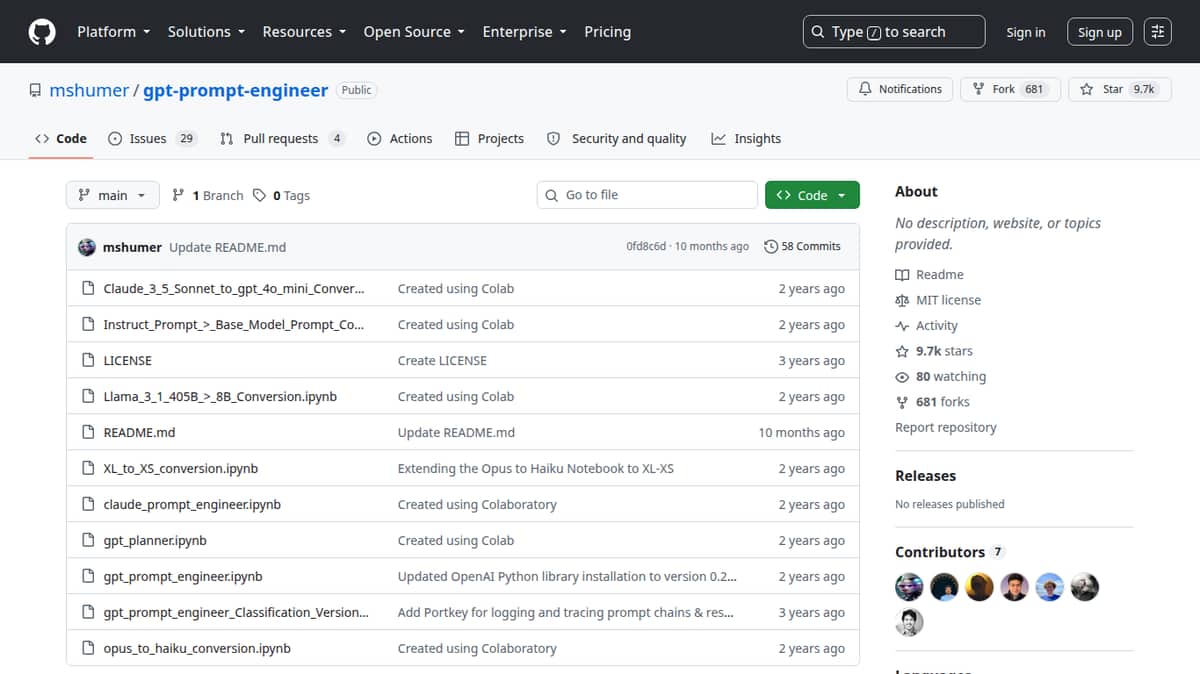
Task: Open Claude_3_5_Sonnet_to_gpt_4o_mini notebook file
Action: pyautogui.click(x=234, y=289)
